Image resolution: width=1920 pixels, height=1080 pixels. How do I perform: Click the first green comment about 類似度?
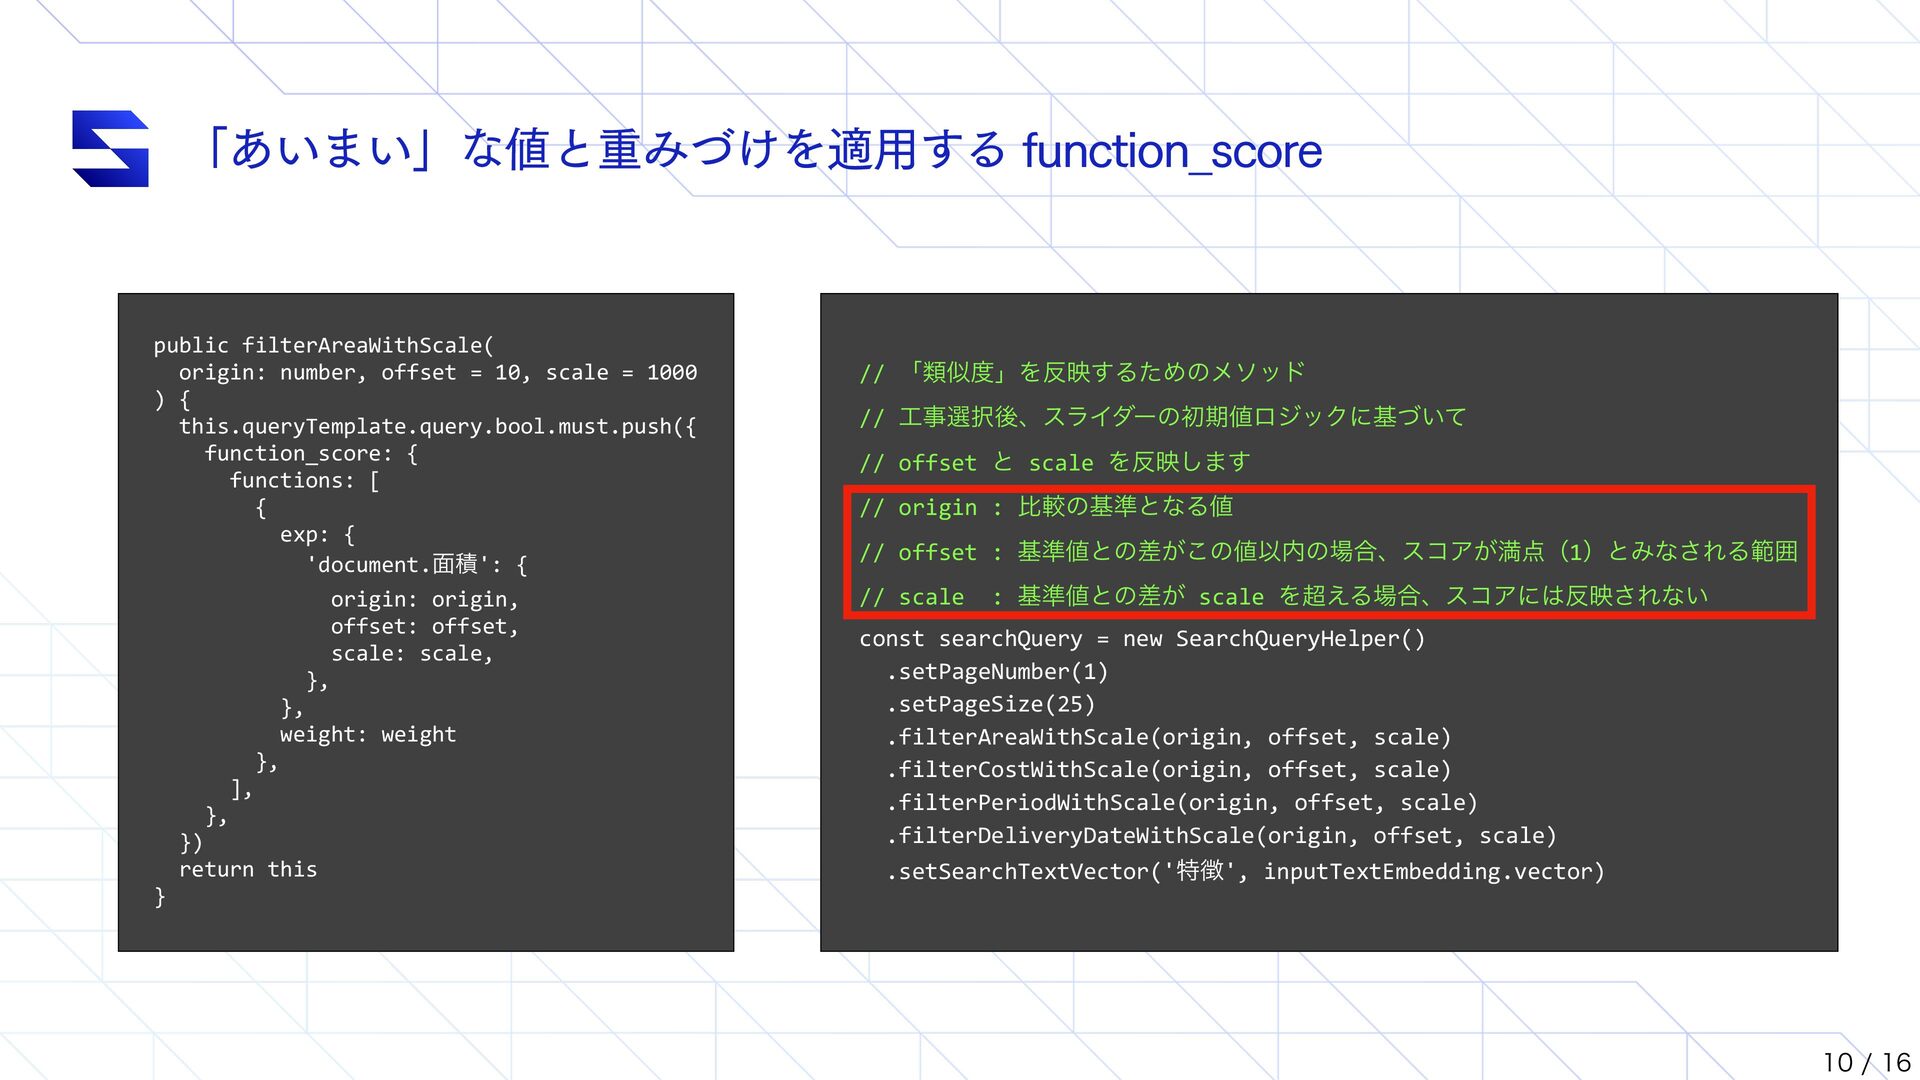pyautogui.click(x=1082, y=373)
